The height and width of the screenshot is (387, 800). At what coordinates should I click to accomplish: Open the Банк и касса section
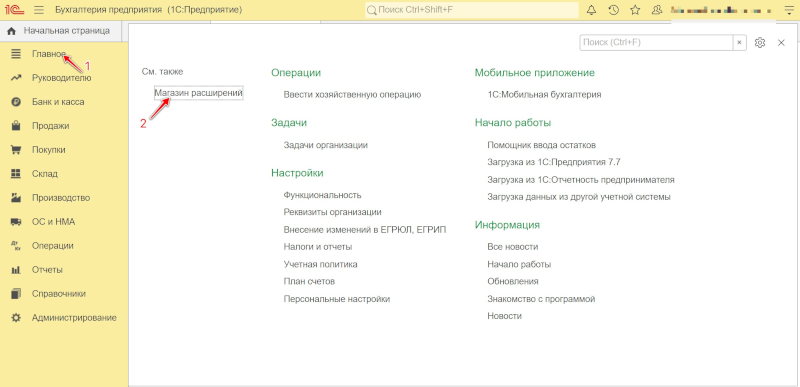tap(58, 102)
